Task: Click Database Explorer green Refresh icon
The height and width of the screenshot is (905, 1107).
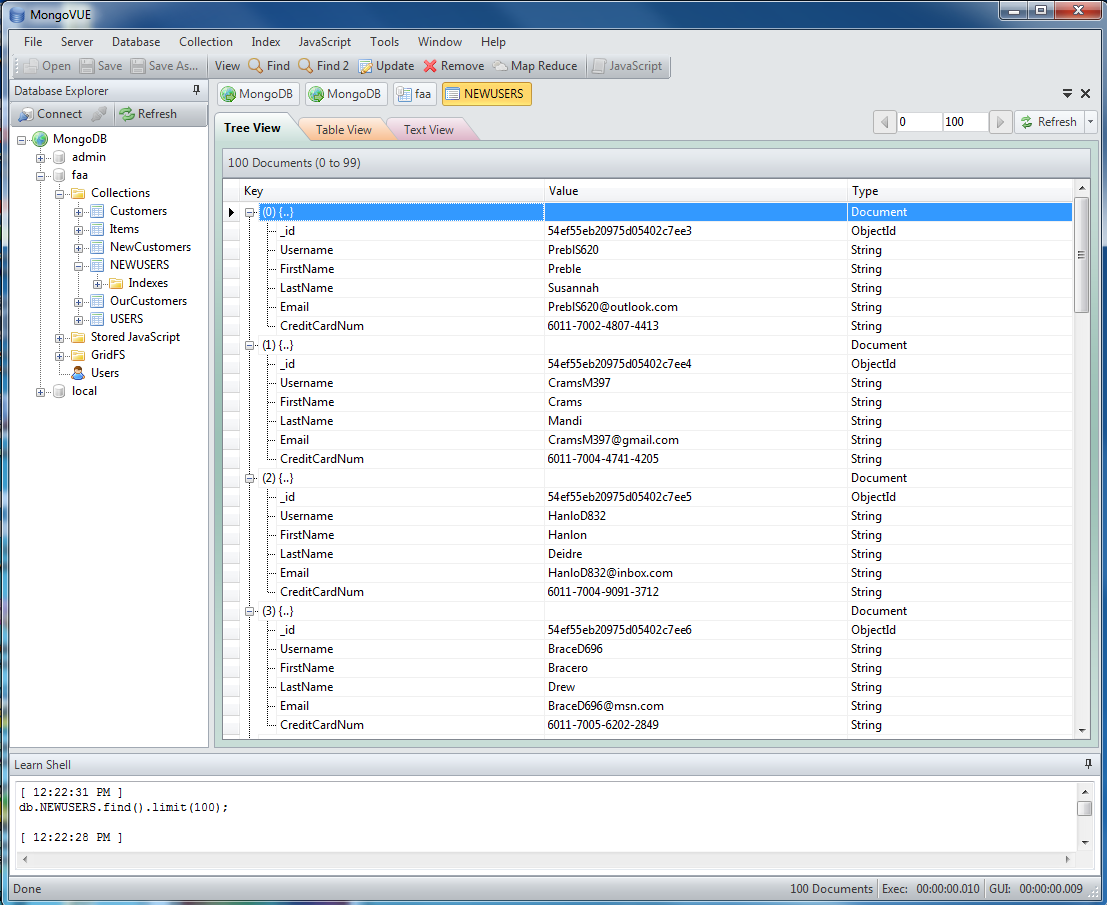Action: click(127, 114)
